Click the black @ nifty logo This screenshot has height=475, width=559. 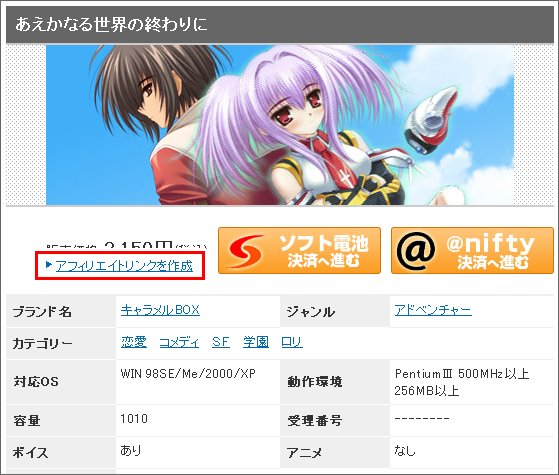point(416,251)
